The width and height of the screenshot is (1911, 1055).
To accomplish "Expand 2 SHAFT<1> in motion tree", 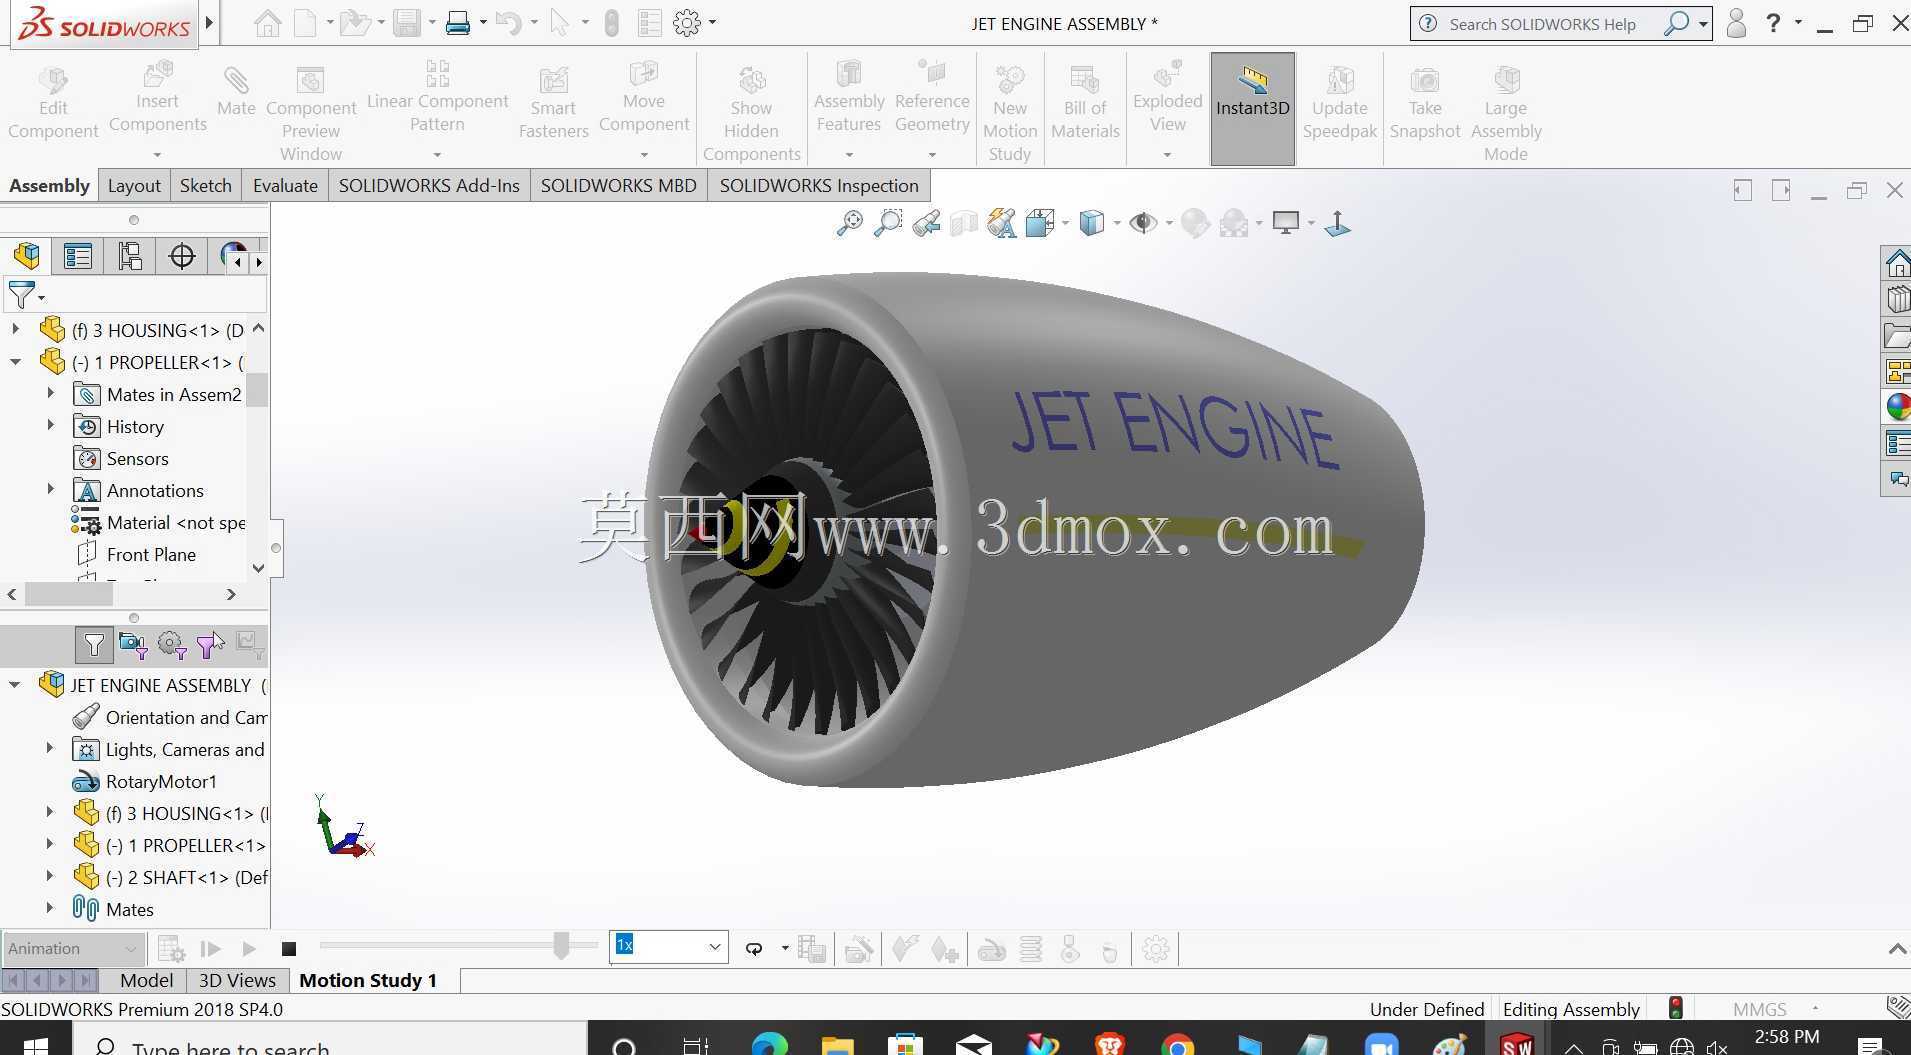I will click(50, 877).
